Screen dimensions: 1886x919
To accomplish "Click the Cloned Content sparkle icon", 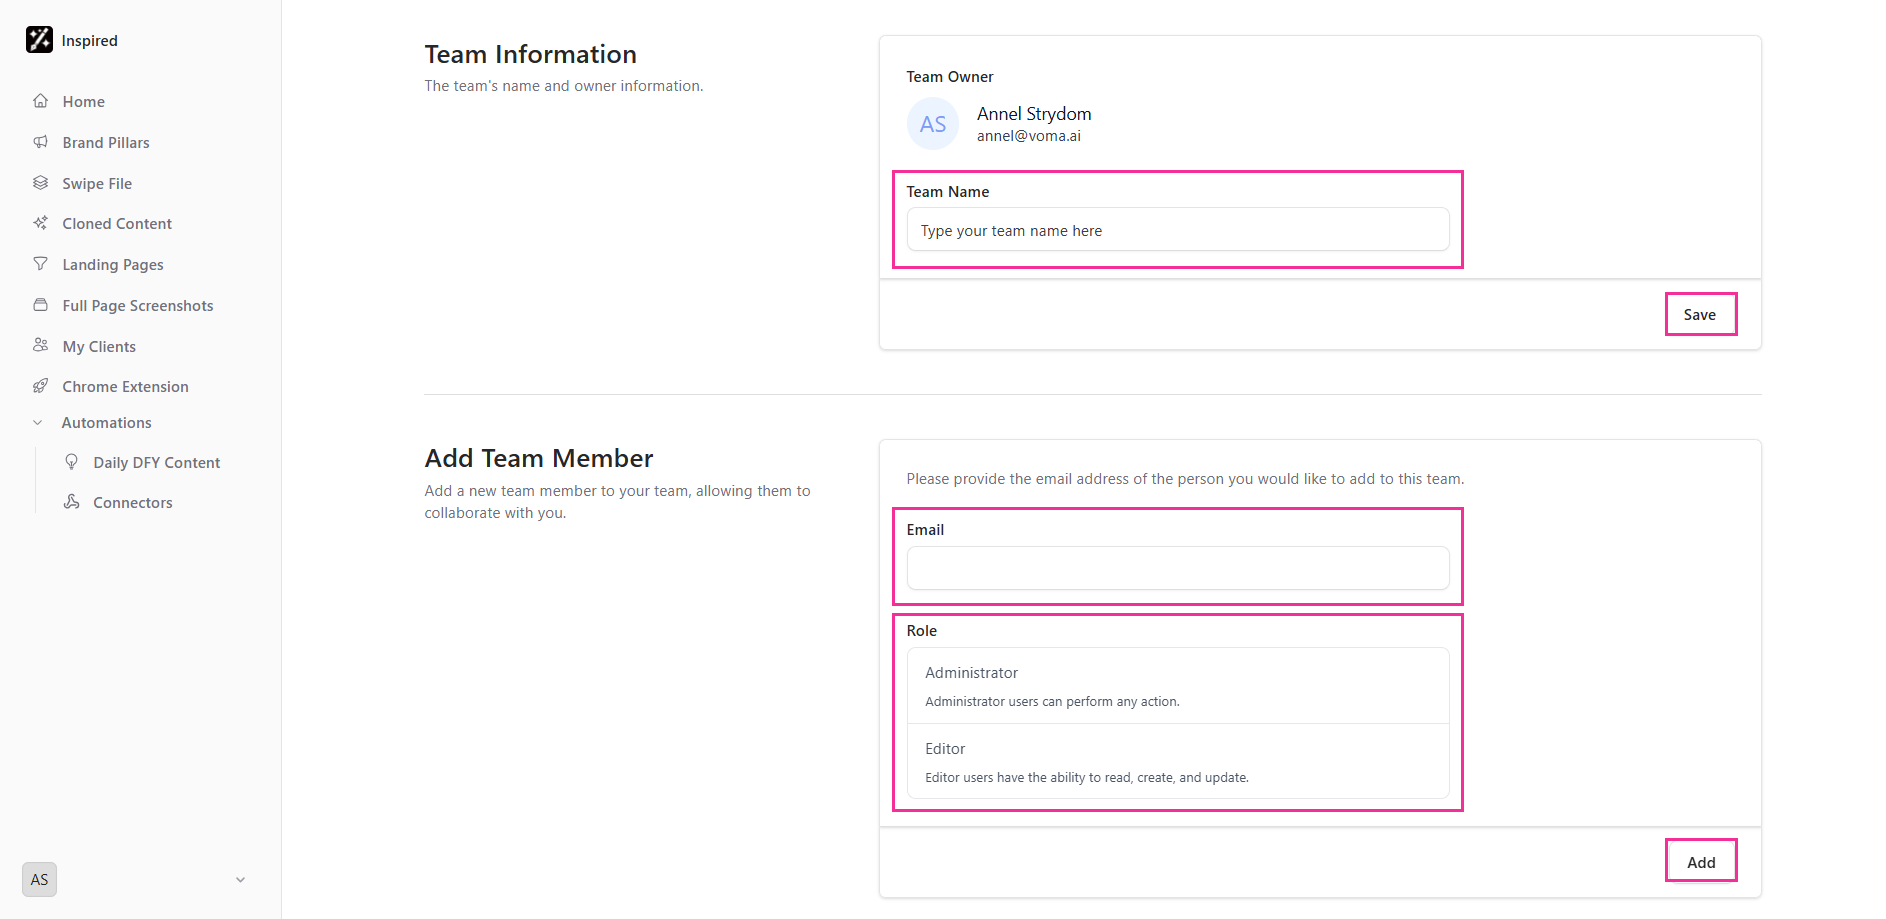I will pos(40,223).
